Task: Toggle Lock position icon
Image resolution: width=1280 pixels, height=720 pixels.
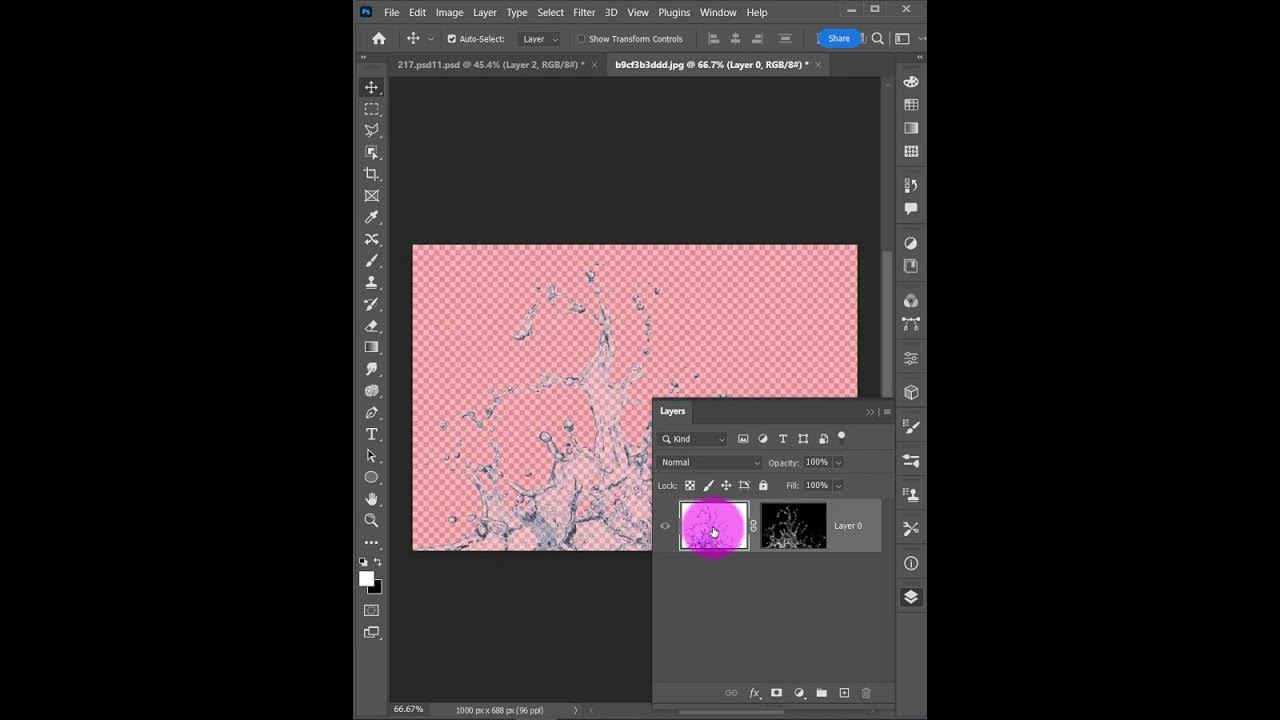Action: [726, 486]
